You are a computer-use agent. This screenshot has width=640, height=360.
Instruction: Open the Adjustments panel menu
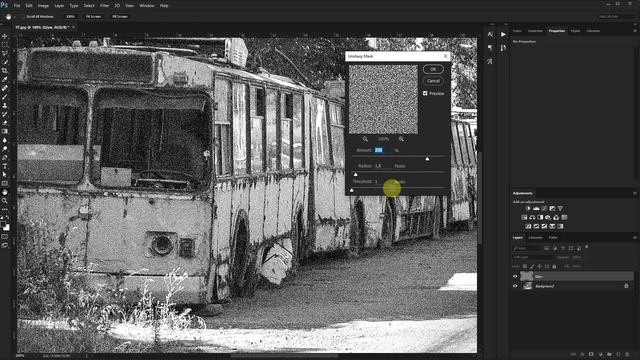click(x=635, y=193)
